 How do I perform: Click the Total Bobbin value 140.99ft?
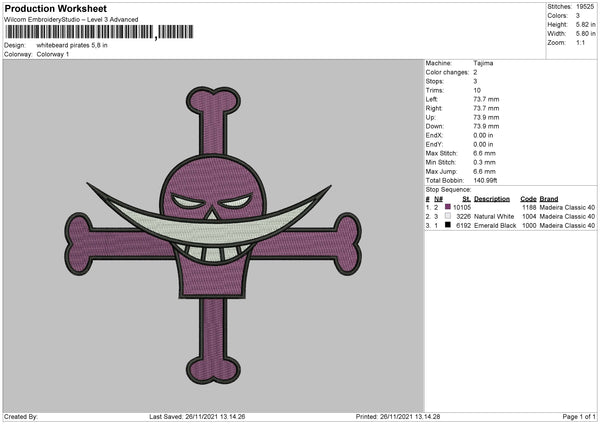click(x=485, y=180)
